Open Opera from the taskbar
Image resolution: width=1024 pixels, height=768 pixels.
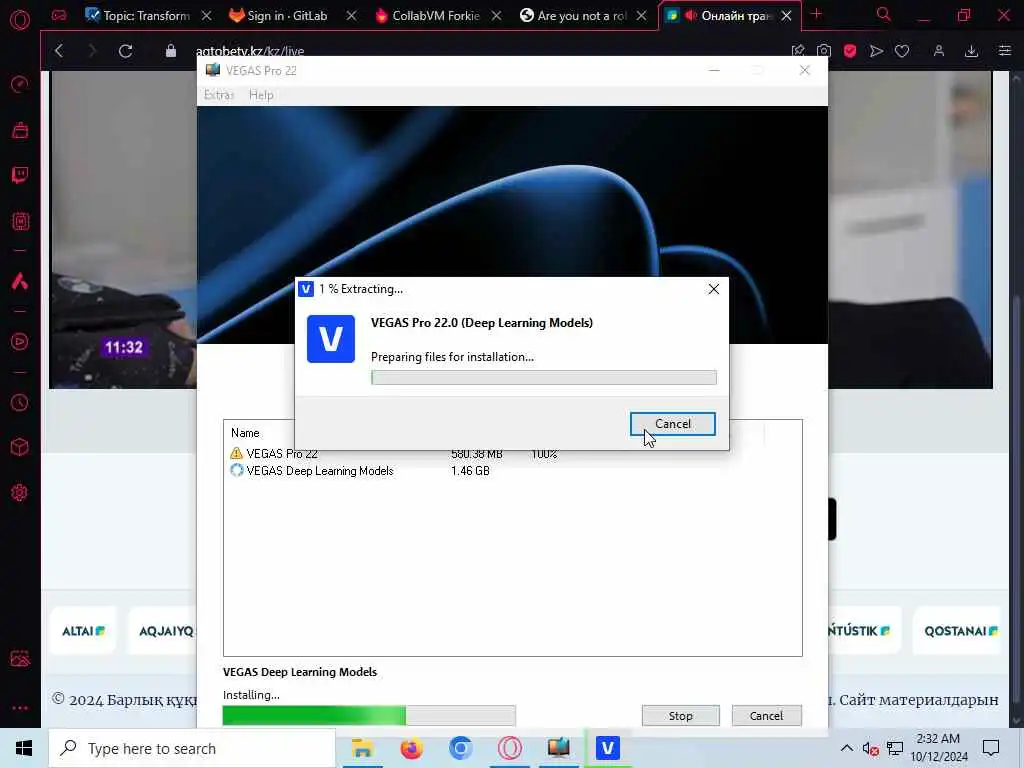pyautogui.click(x=509, y=748)
